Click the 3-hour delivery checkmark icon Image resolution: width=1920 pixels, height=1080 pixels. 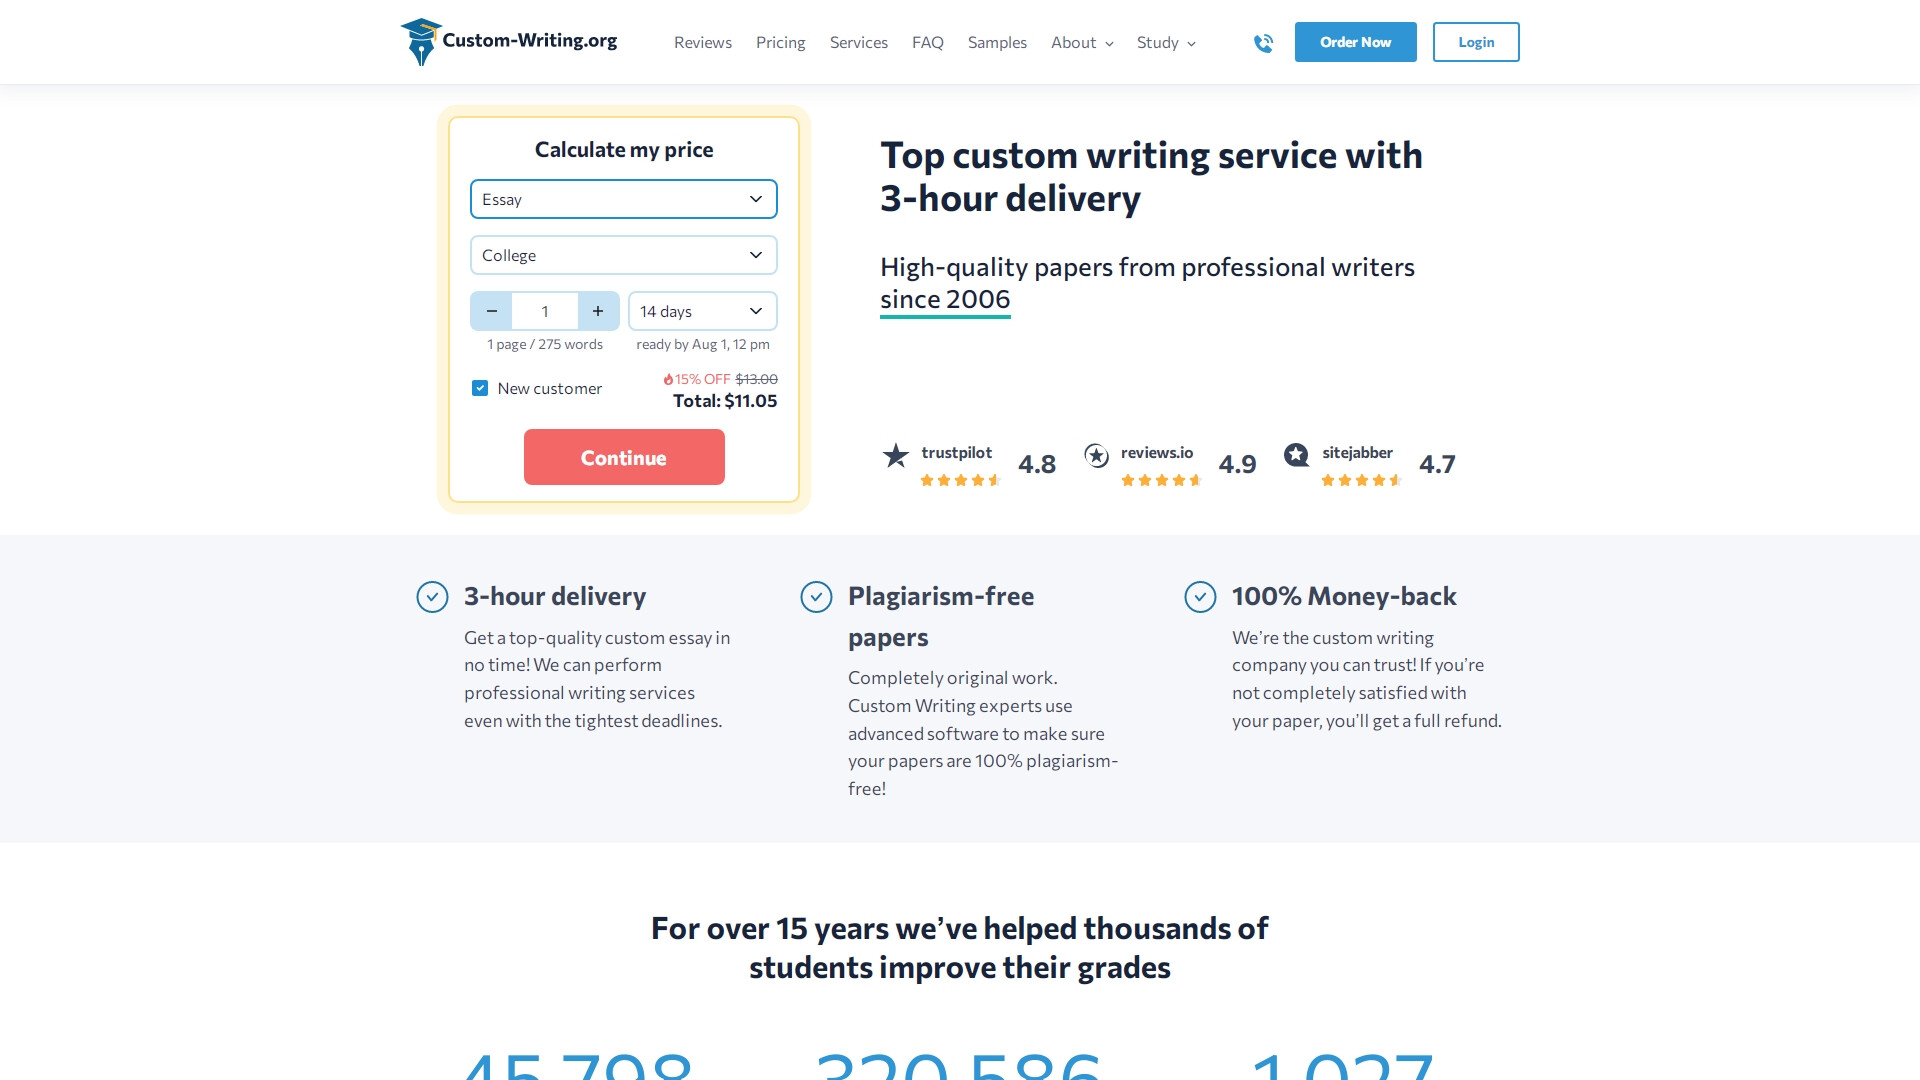click(433, 595)
